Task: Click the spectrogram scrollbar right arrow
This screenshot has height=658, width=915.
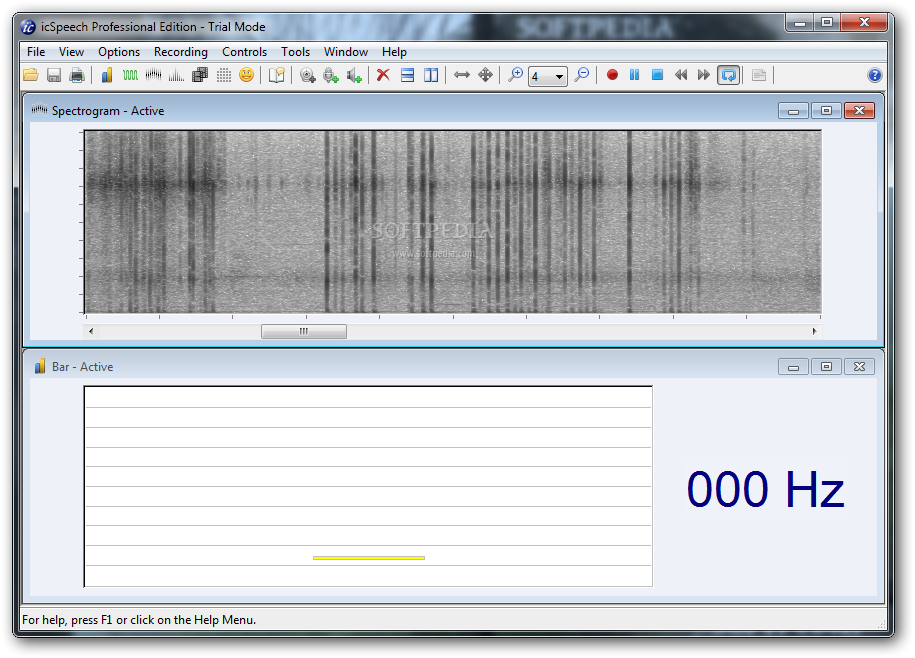Action: click(x=815, y=331)
